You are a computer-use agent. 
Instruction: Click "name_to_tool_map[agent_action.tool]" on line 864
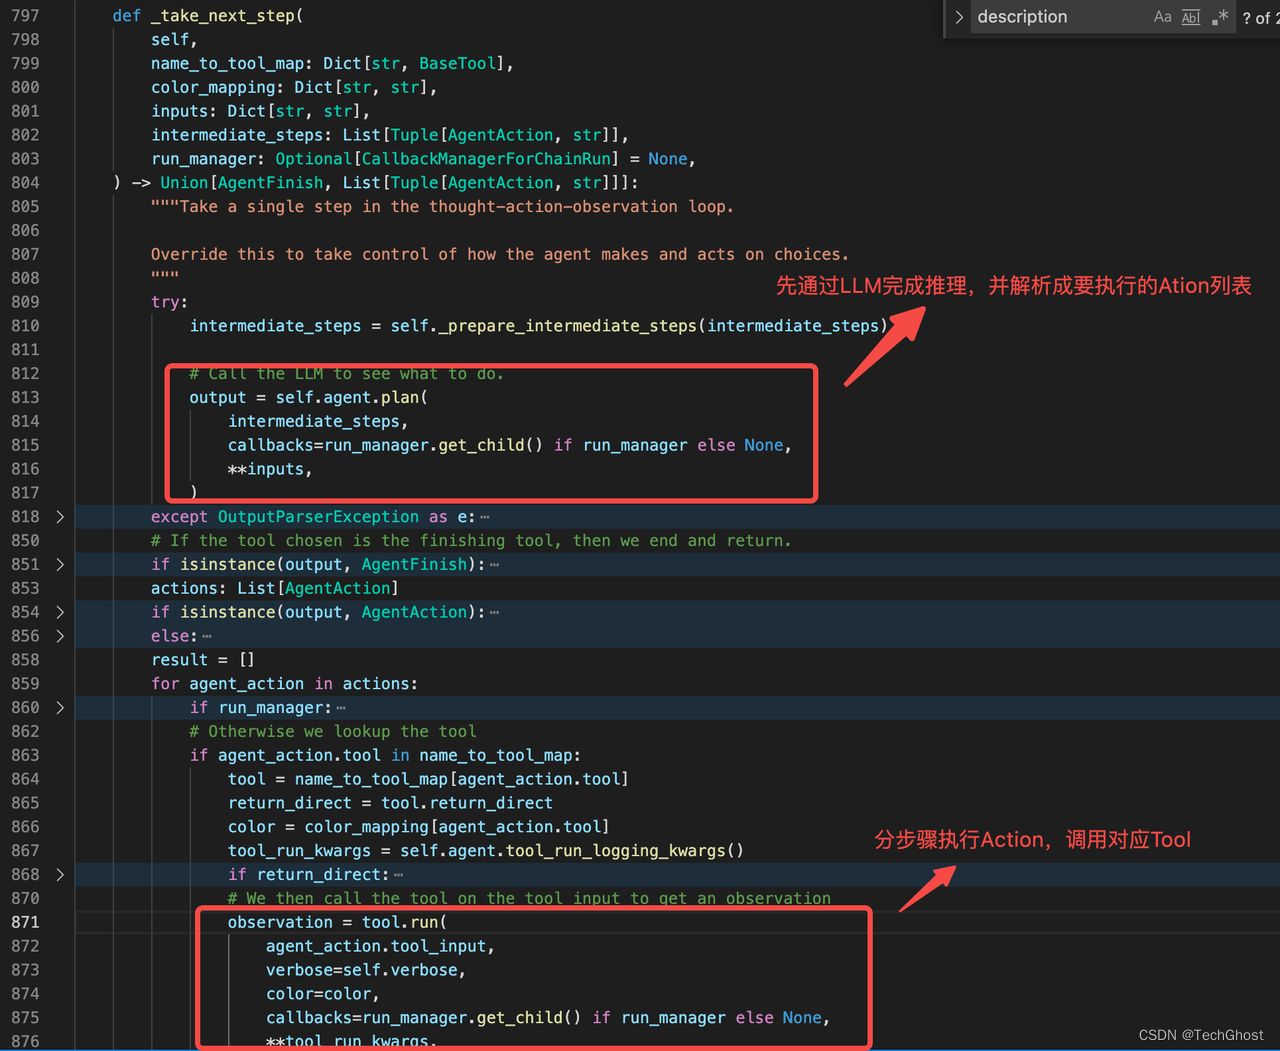pos(461,780)
